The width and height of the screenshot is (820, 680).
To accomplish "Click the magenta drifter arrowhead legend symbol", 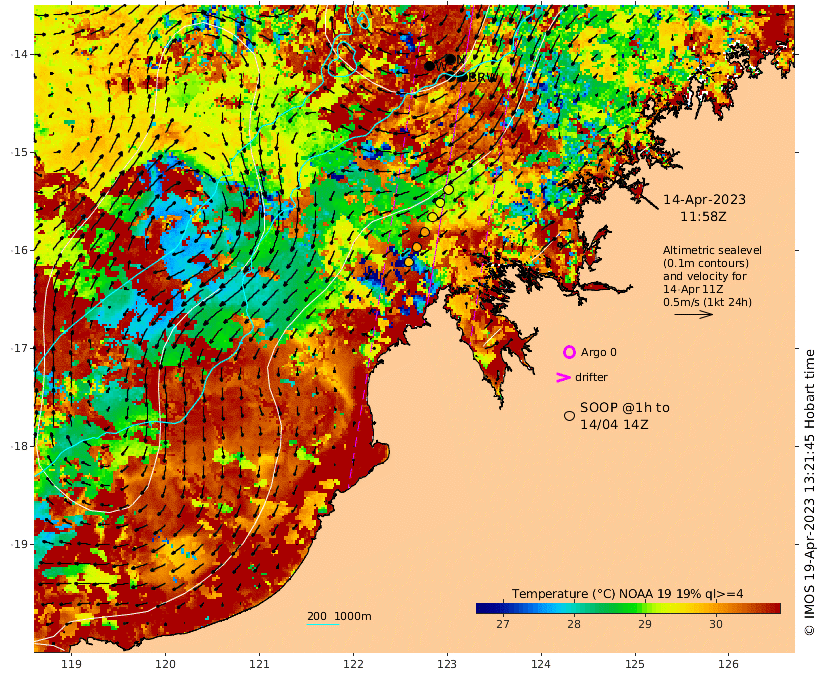I will (x=563, y=377).
